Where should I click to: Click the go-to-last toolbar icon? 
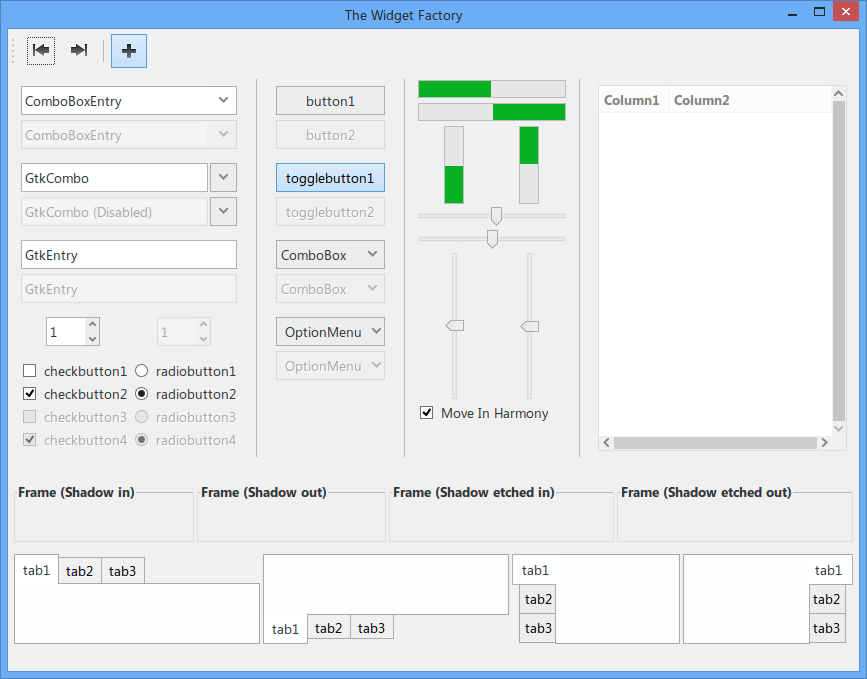[79, 50]
